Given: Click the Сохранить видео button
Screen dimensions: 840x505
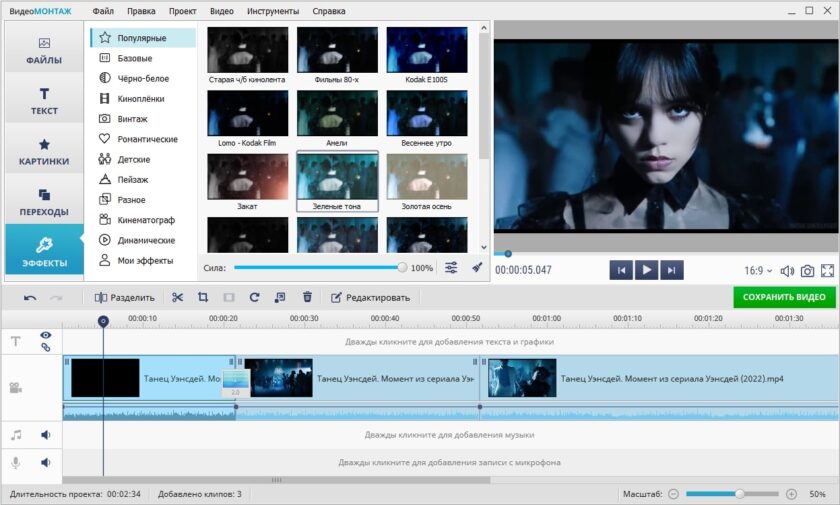Looking at the screenshot, I should (x=784, y=297).
